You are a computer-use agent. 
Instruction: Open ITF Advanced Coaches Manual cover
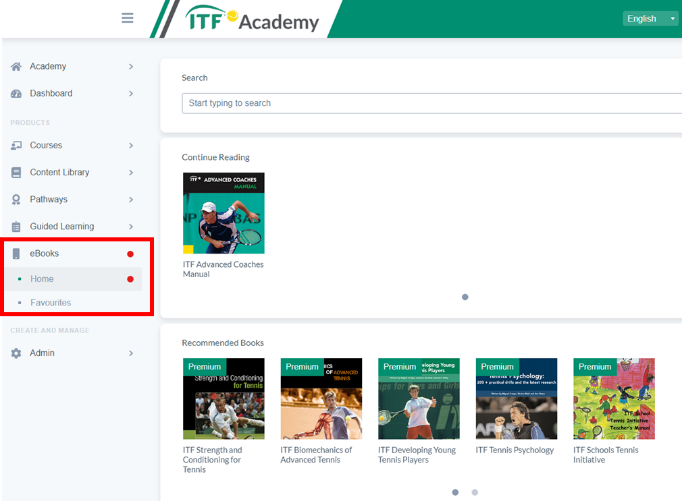[224, 213]
